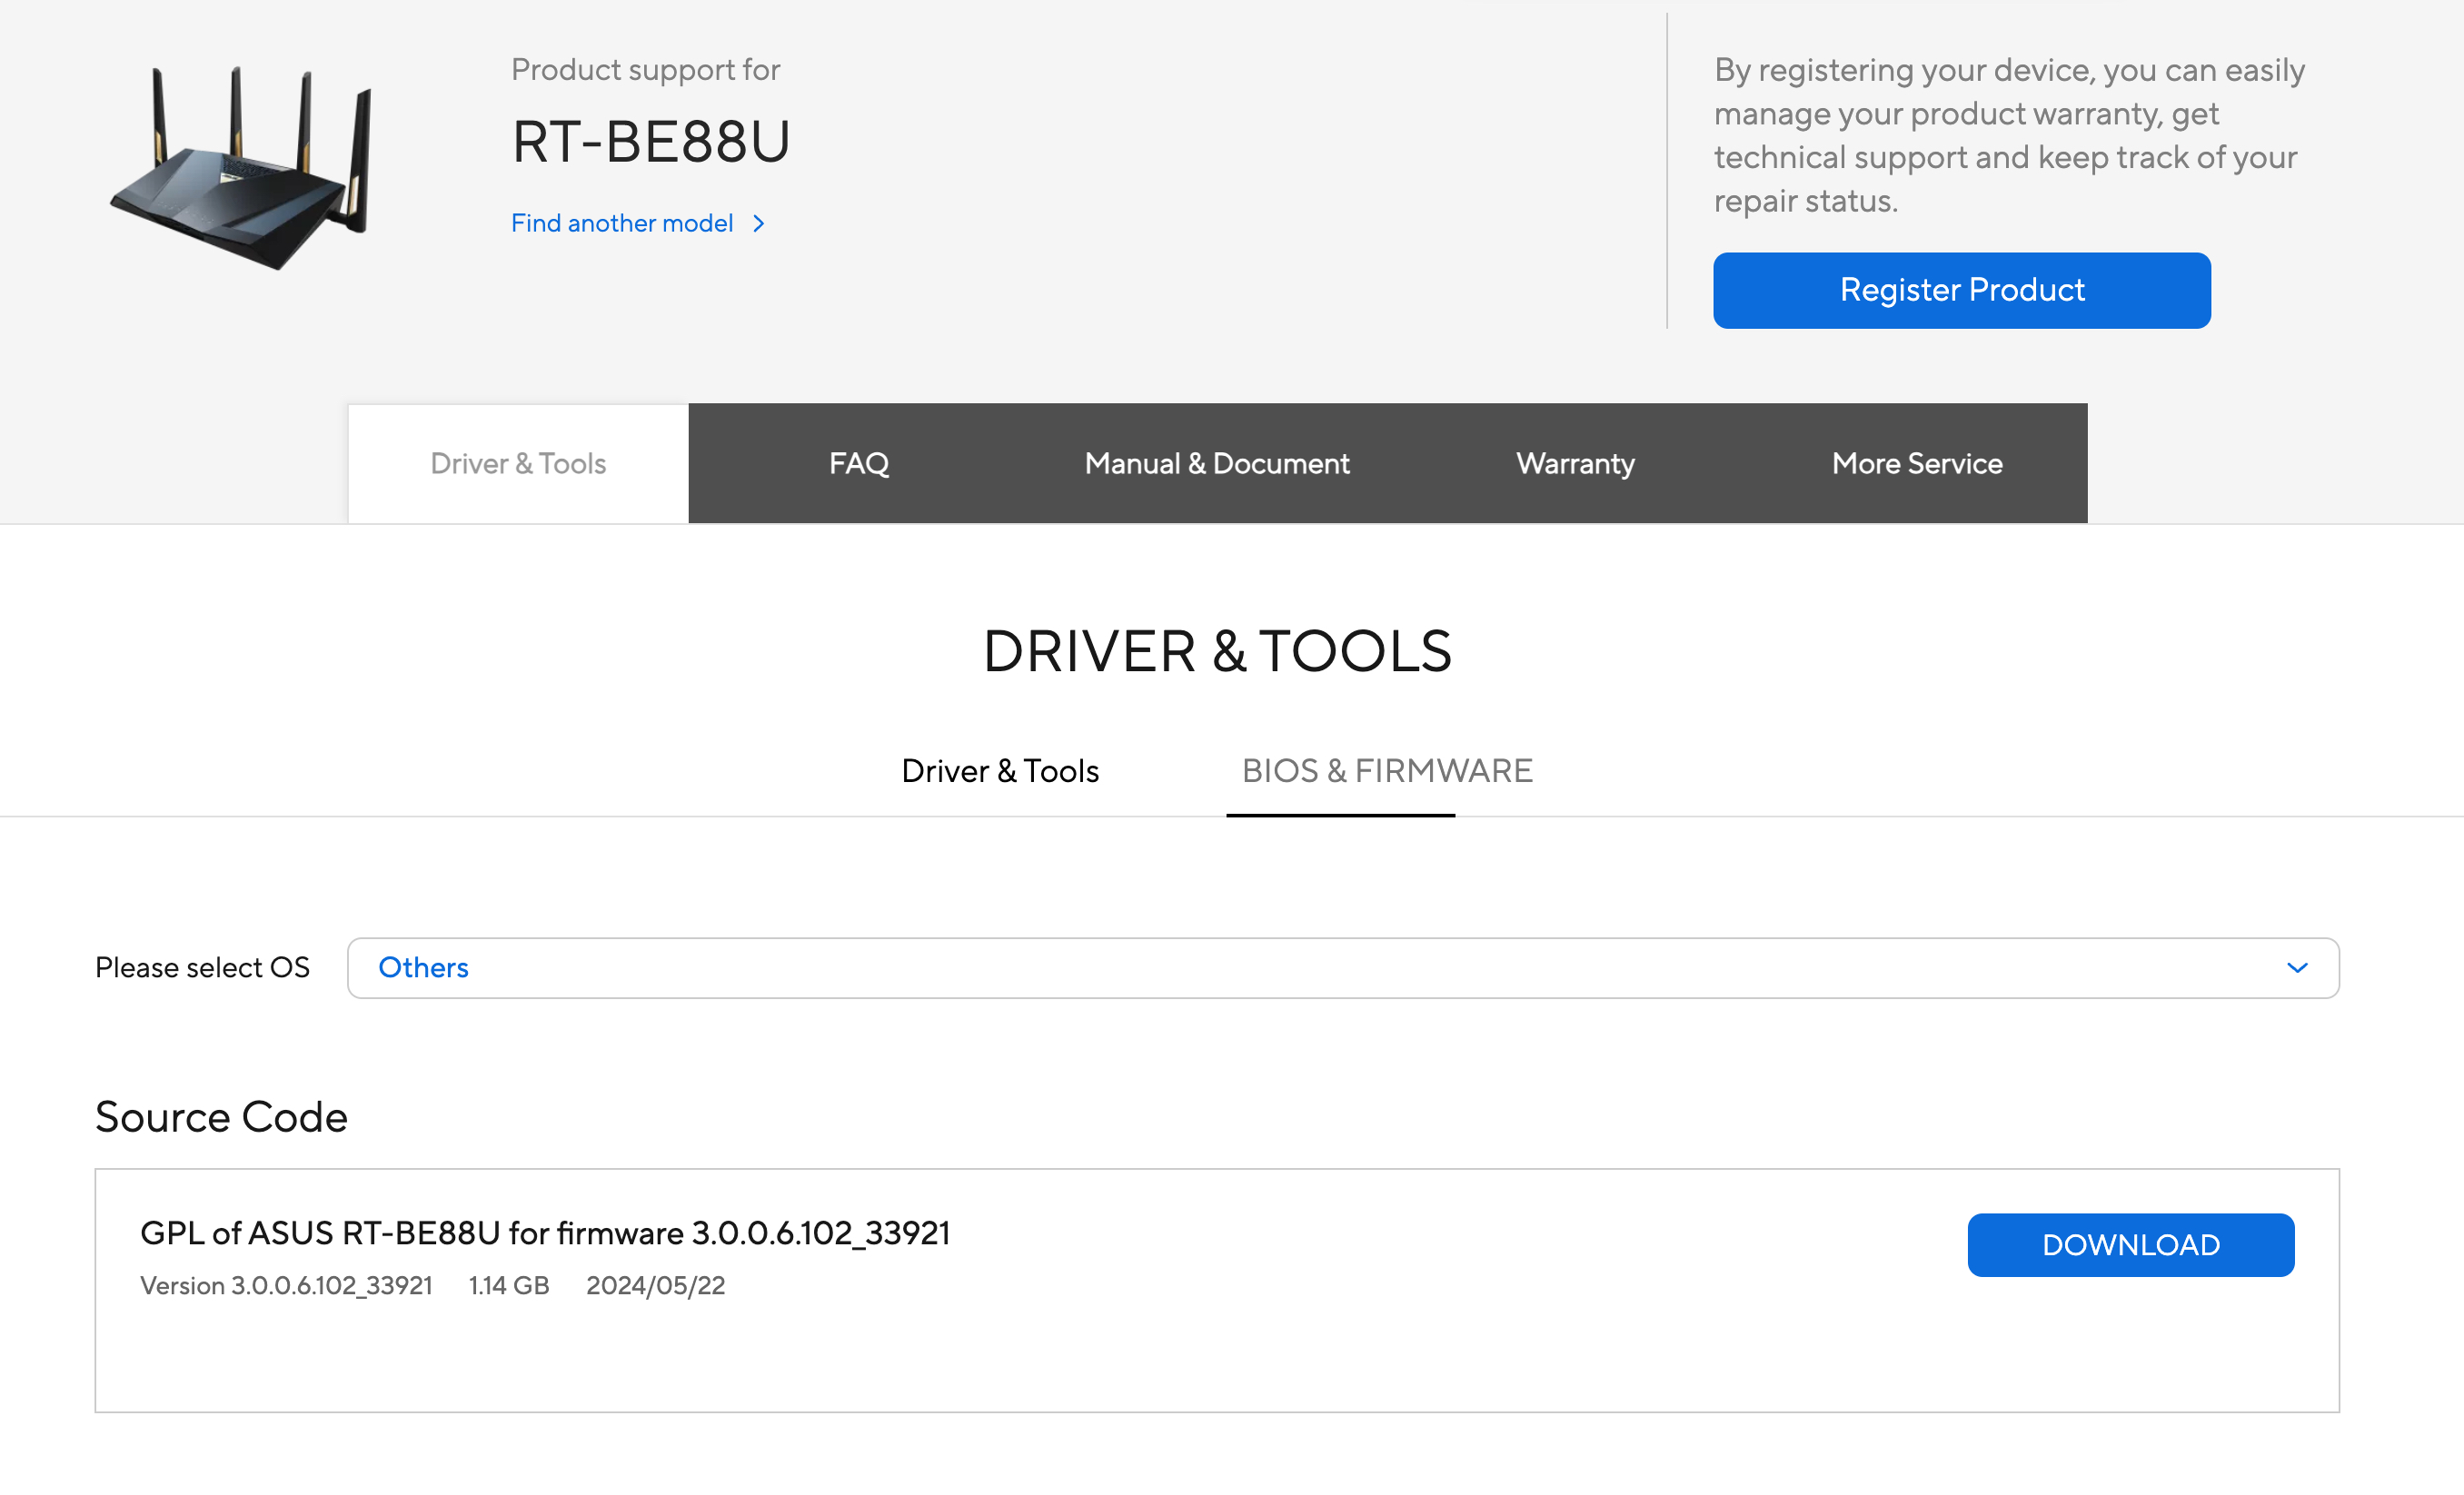Screen dimensions: 2464x1495
Task: Click the 2024/05/22 release date
Action: click(655, 1285)
